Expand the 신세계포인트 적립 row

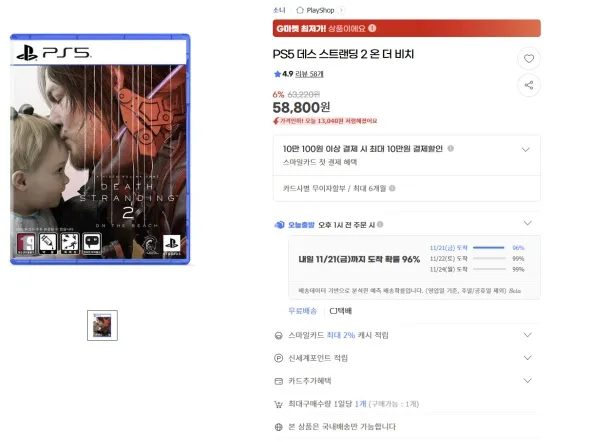point(528,358)
